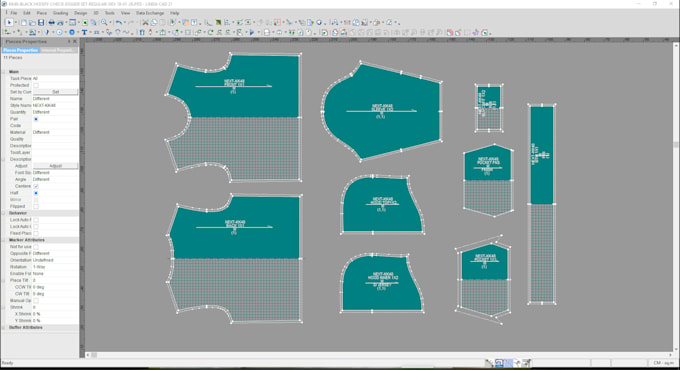Close the Pieces Properties panel

point(75,41)
